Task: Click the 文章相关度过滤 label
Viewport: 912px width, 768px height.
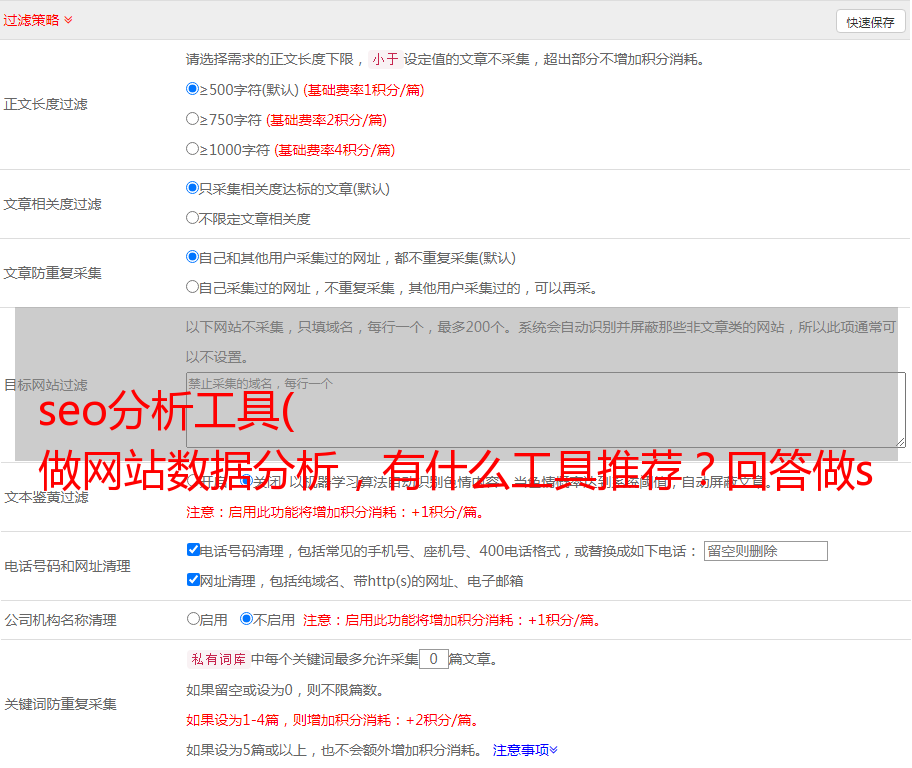Action: click(x=52, y=204)
